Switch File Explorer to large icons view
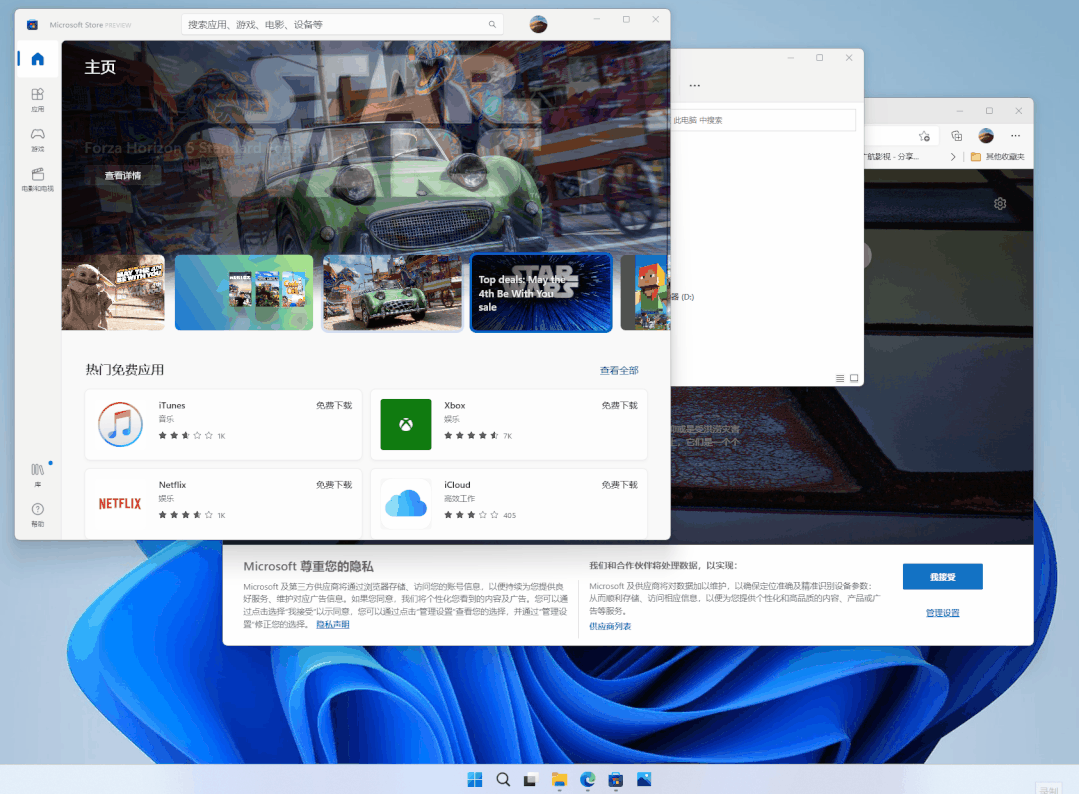This screenshot has height=794, width=1079. pos(854,378)
